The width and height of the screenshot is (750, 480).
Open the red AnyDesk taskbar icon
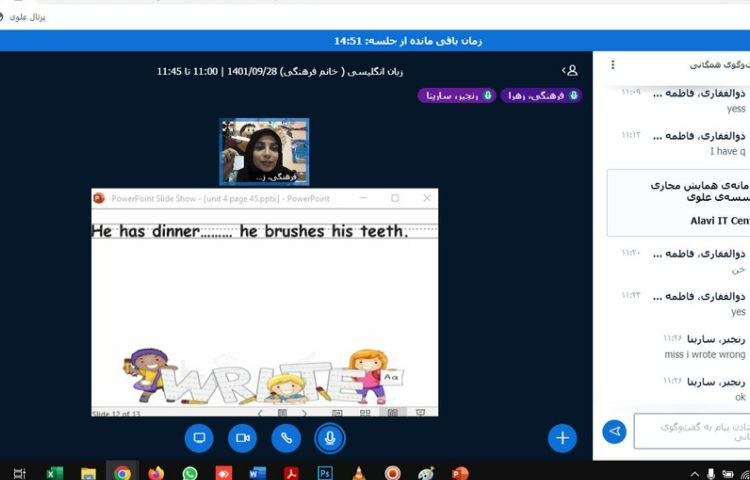(x=223, y=473)
